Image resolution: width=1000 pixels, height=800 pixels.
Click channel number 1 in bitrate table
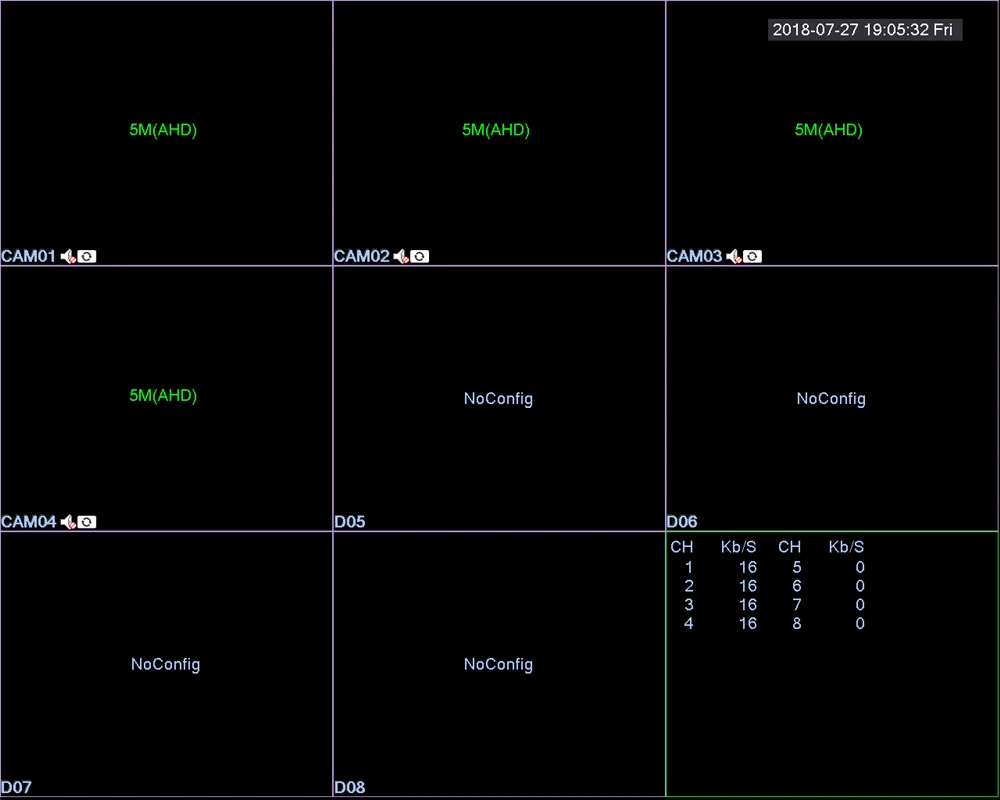point(689,567)
